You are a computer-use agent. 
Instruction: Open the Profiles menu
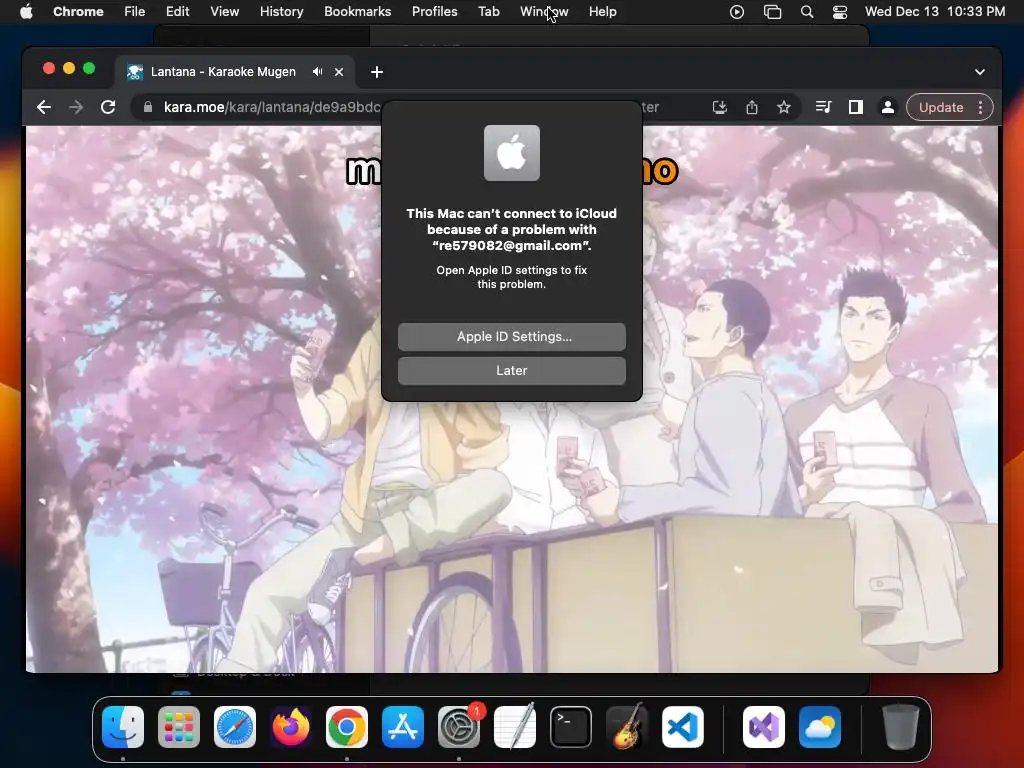coord(434,12)
